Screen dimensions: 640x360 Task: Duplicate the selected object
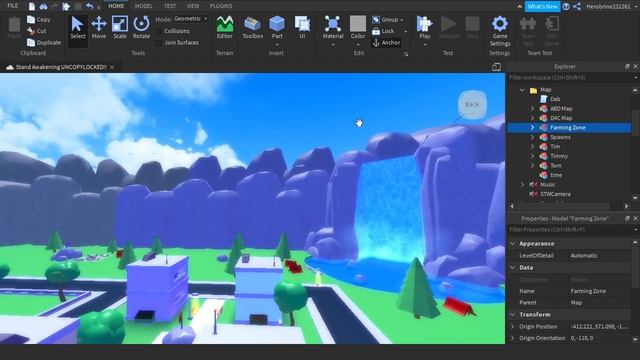coord(44,42)
